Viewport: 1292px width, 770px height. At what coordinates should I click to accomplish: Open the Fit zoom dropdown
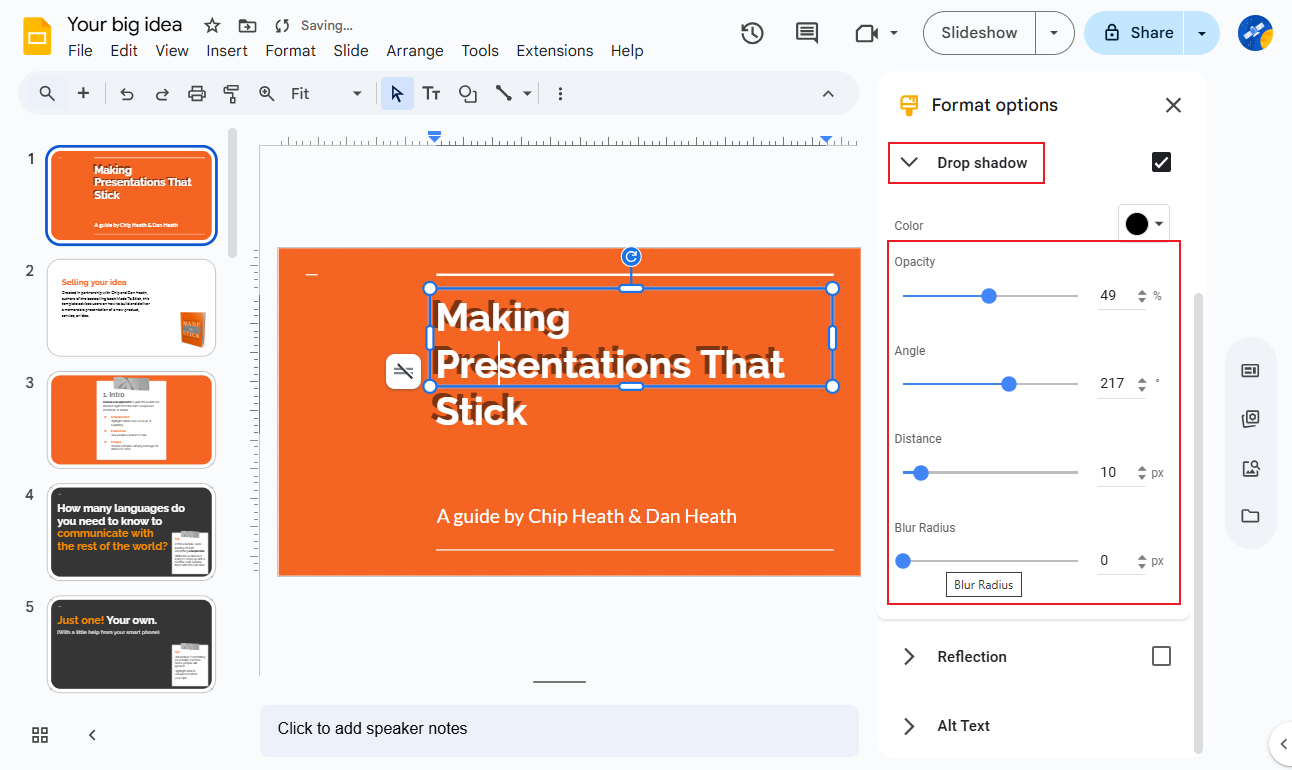tap(358, 93)
